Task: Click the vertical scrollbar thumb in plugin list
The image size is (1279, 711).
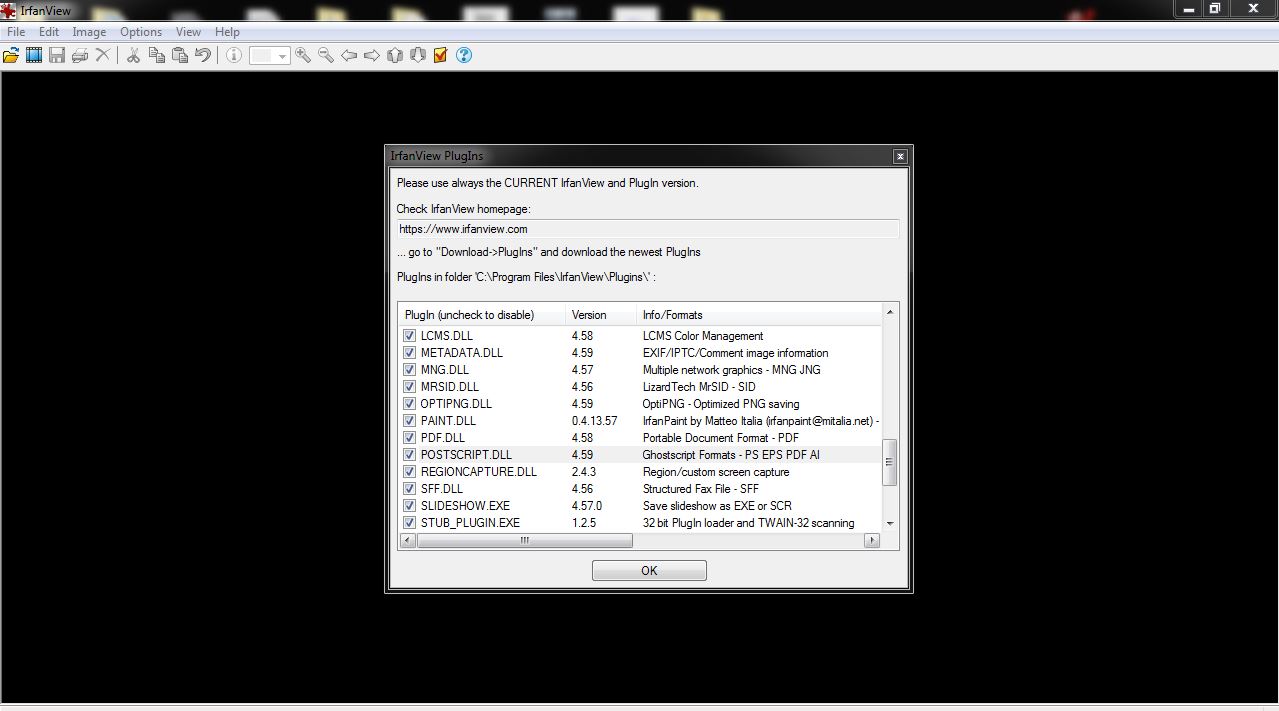Action: click(x=890, y=462)
